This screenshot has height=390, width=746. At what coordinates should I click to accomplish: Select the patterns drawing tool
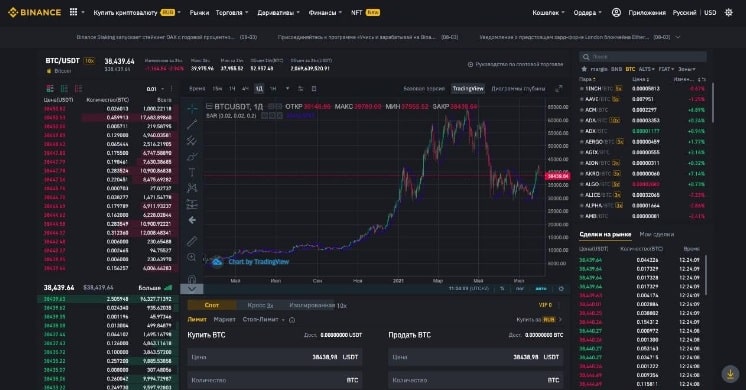192,188
